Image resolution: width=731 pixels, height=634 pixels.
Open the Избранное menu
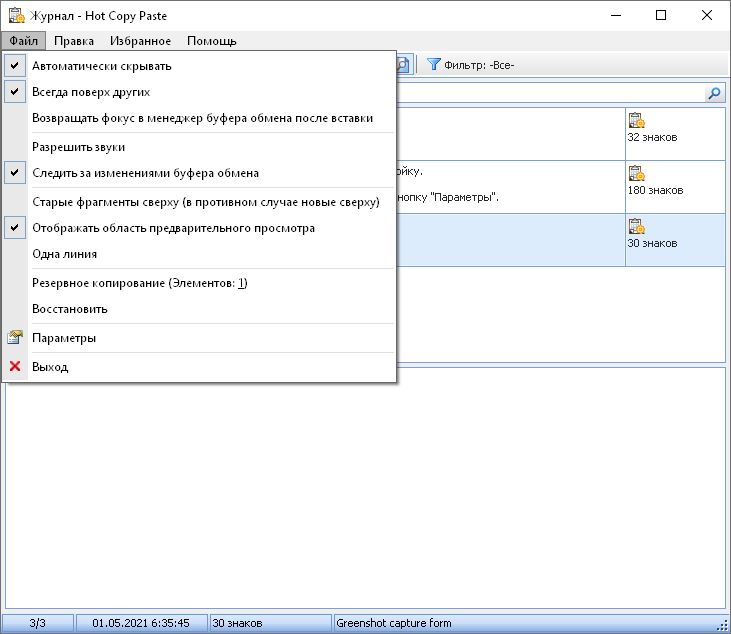(x=140, y=41)
